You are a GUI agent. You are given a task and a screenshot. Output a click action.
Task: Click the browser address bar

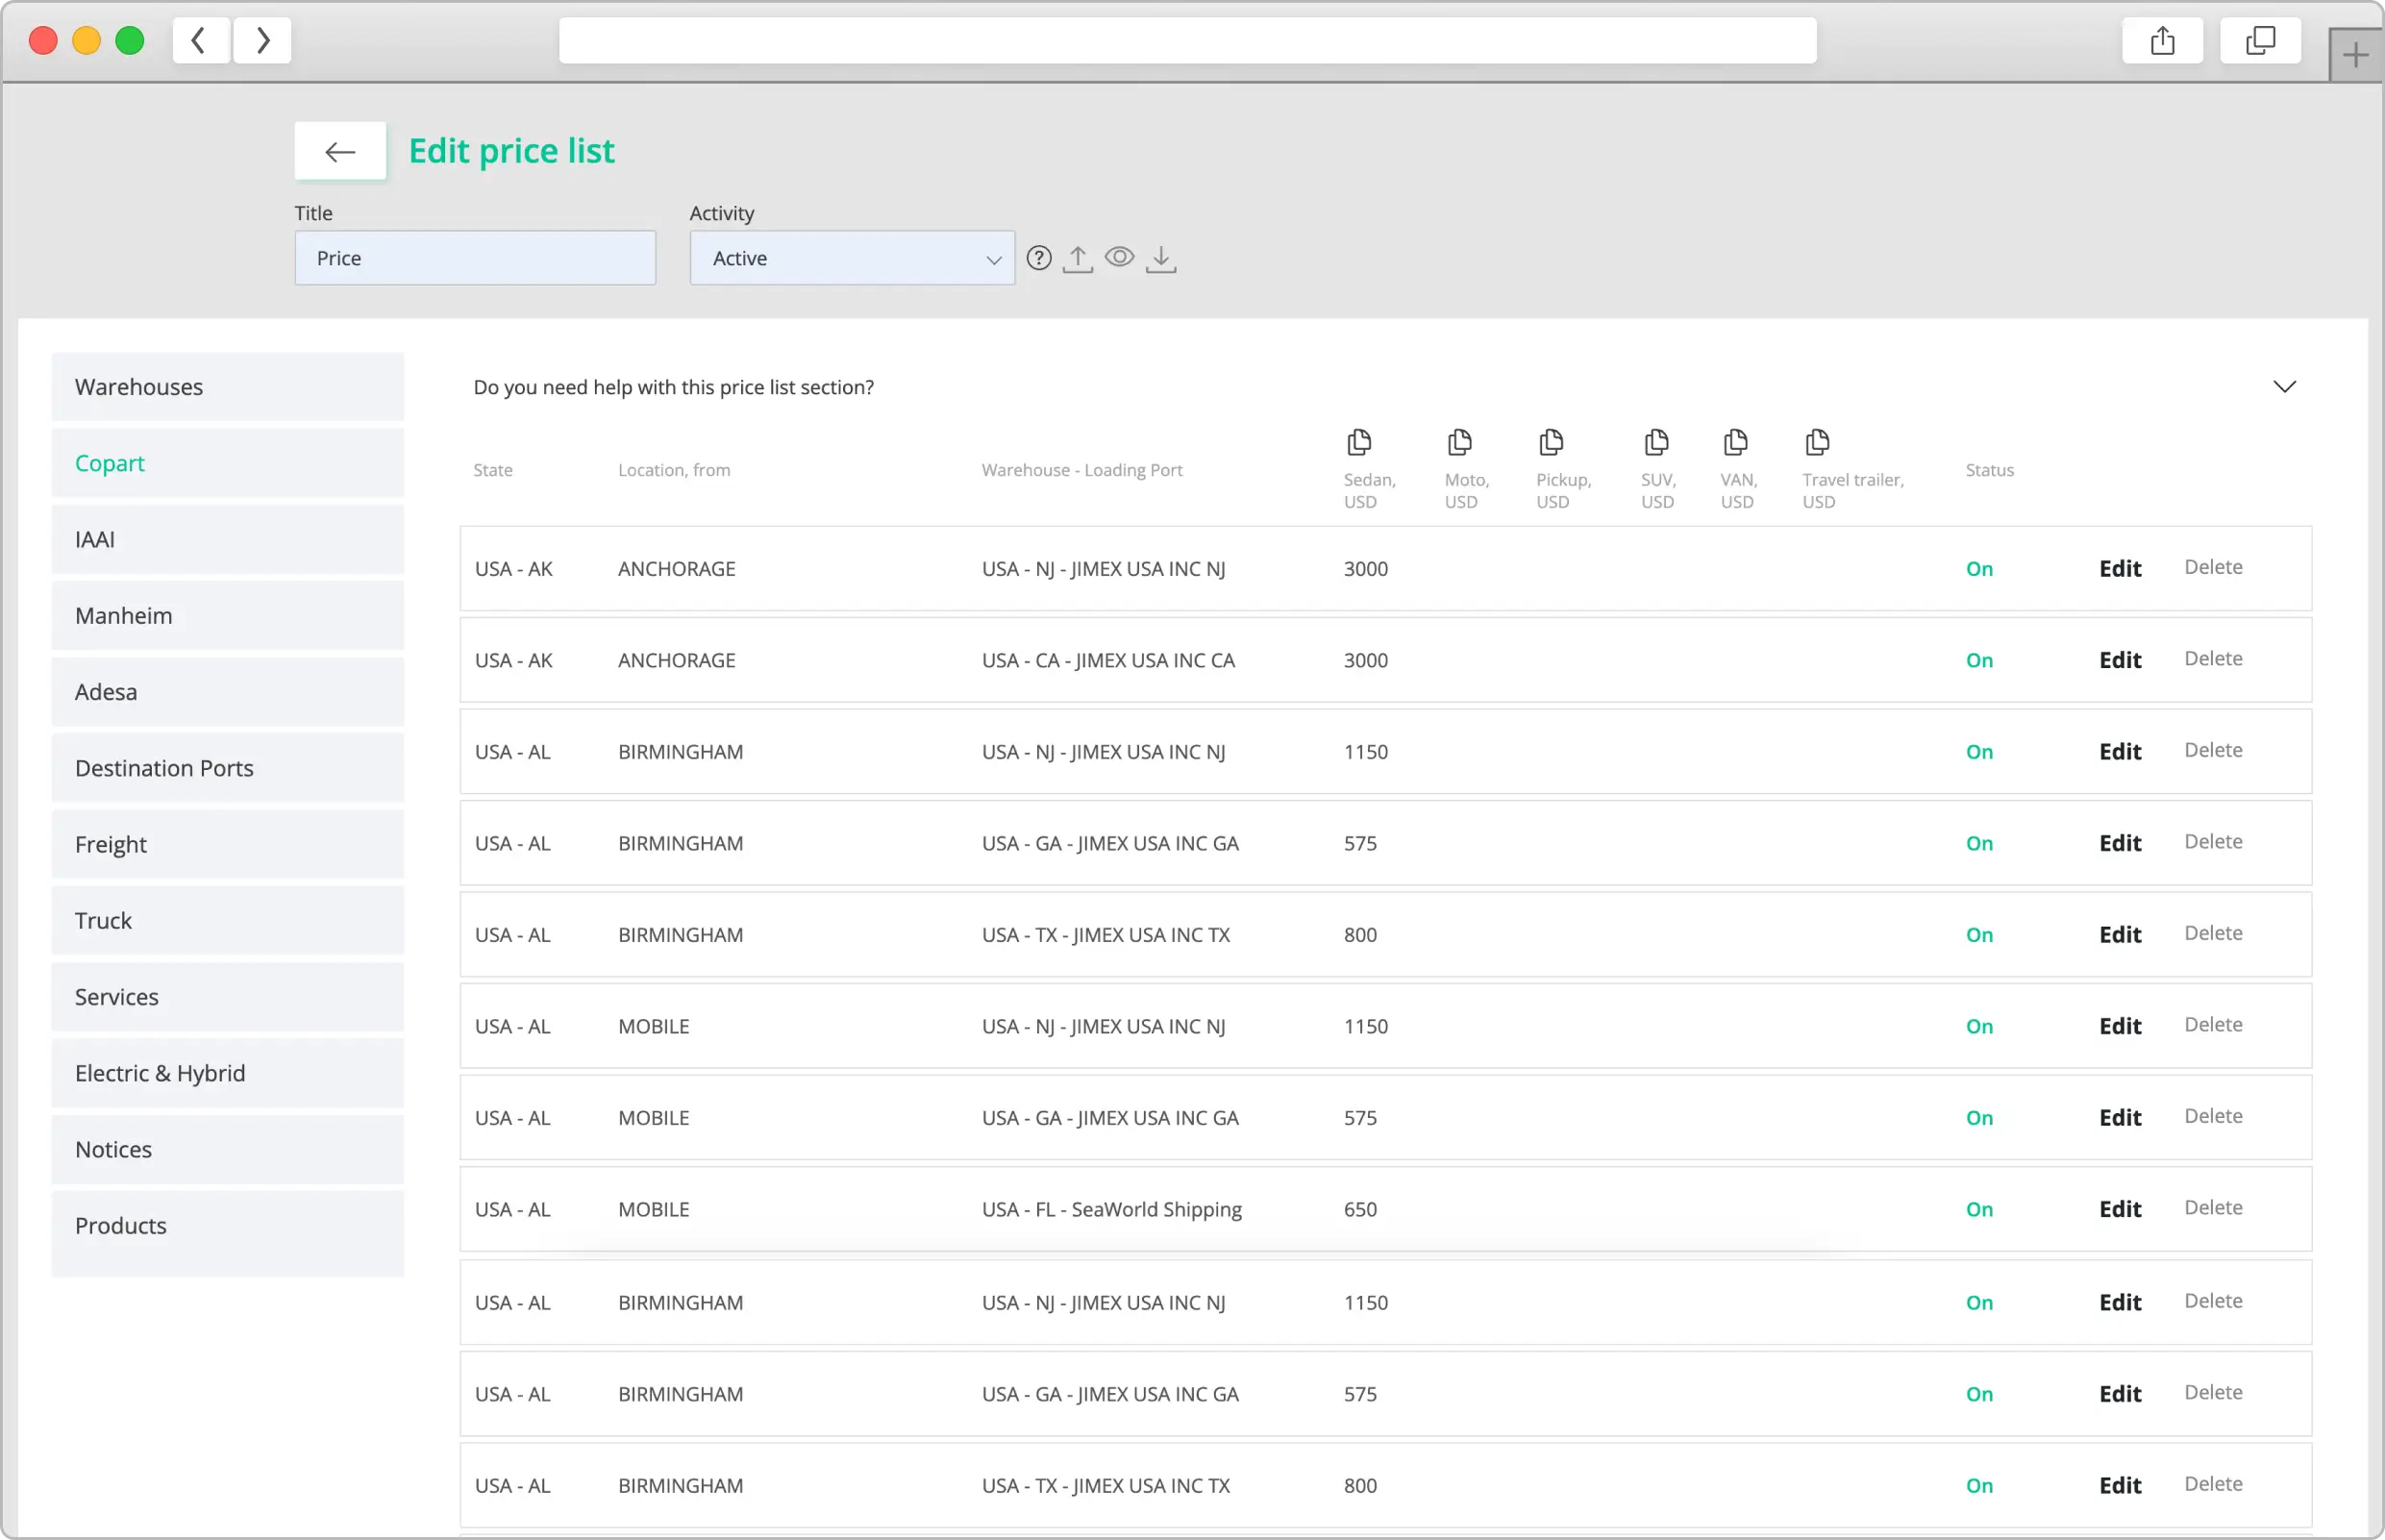[x=1187, y=41]
